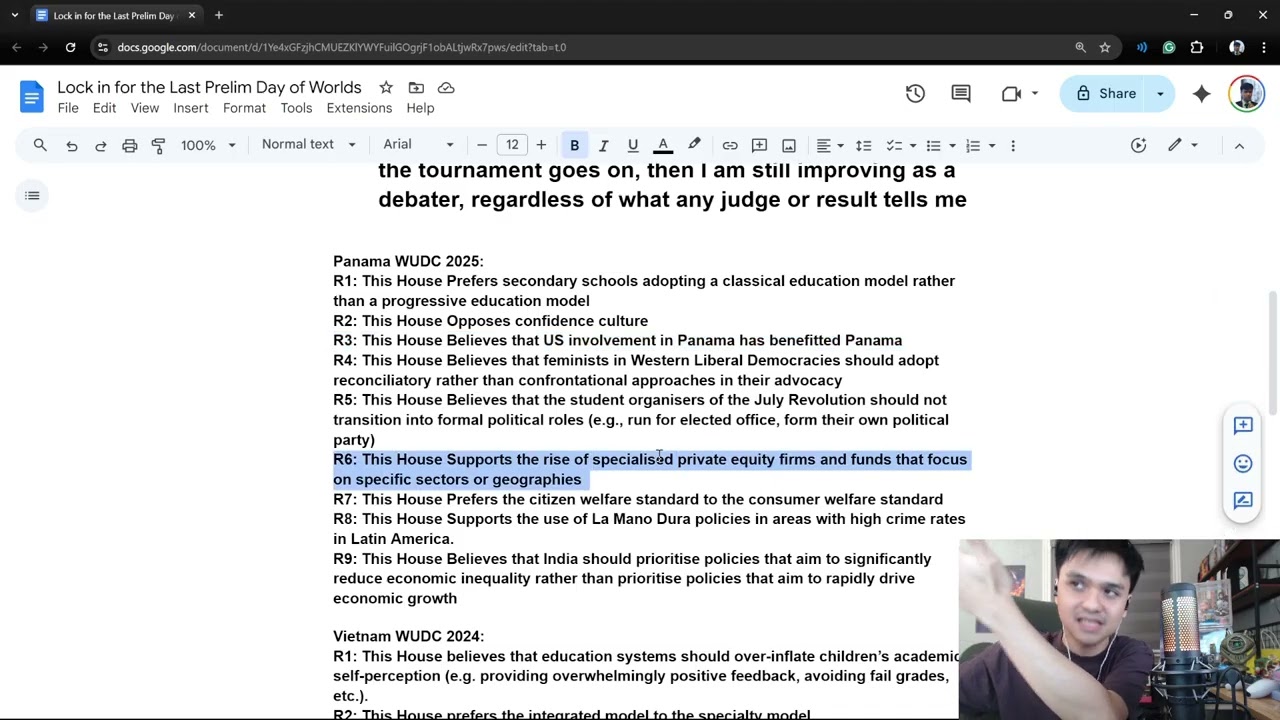1280x720 pixels.
Task: Open the Tools menu
Action: coord(296,108)
